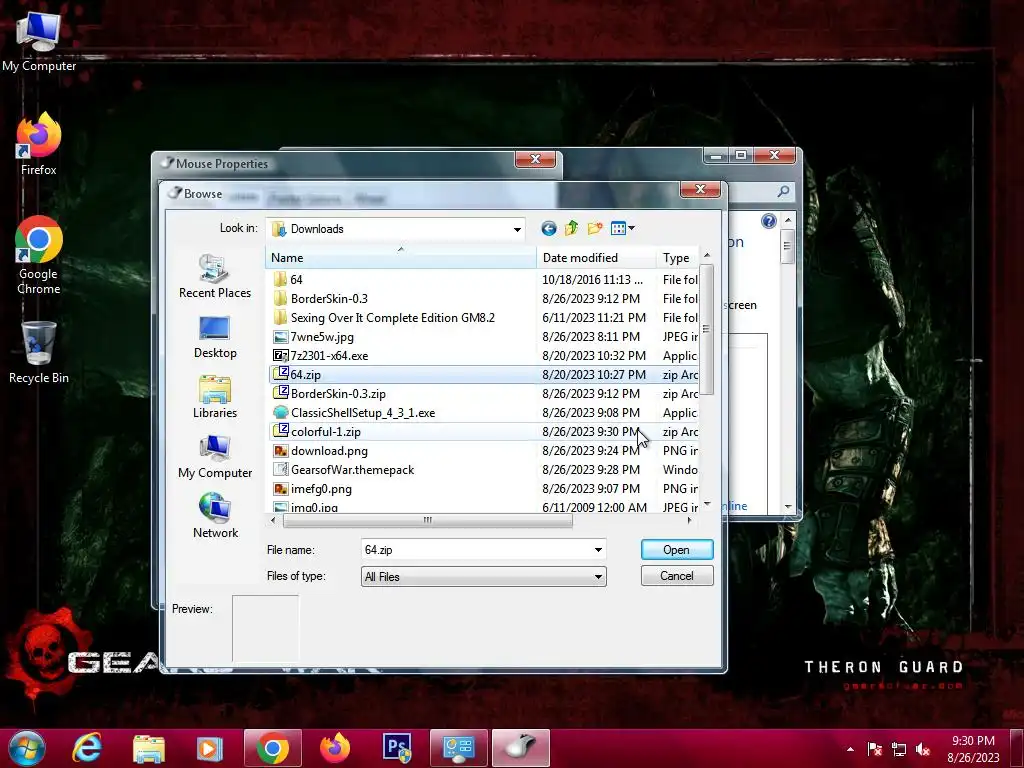Click help icon in background window
This screenshot has width=1024, height=768.
coord(769,221)
